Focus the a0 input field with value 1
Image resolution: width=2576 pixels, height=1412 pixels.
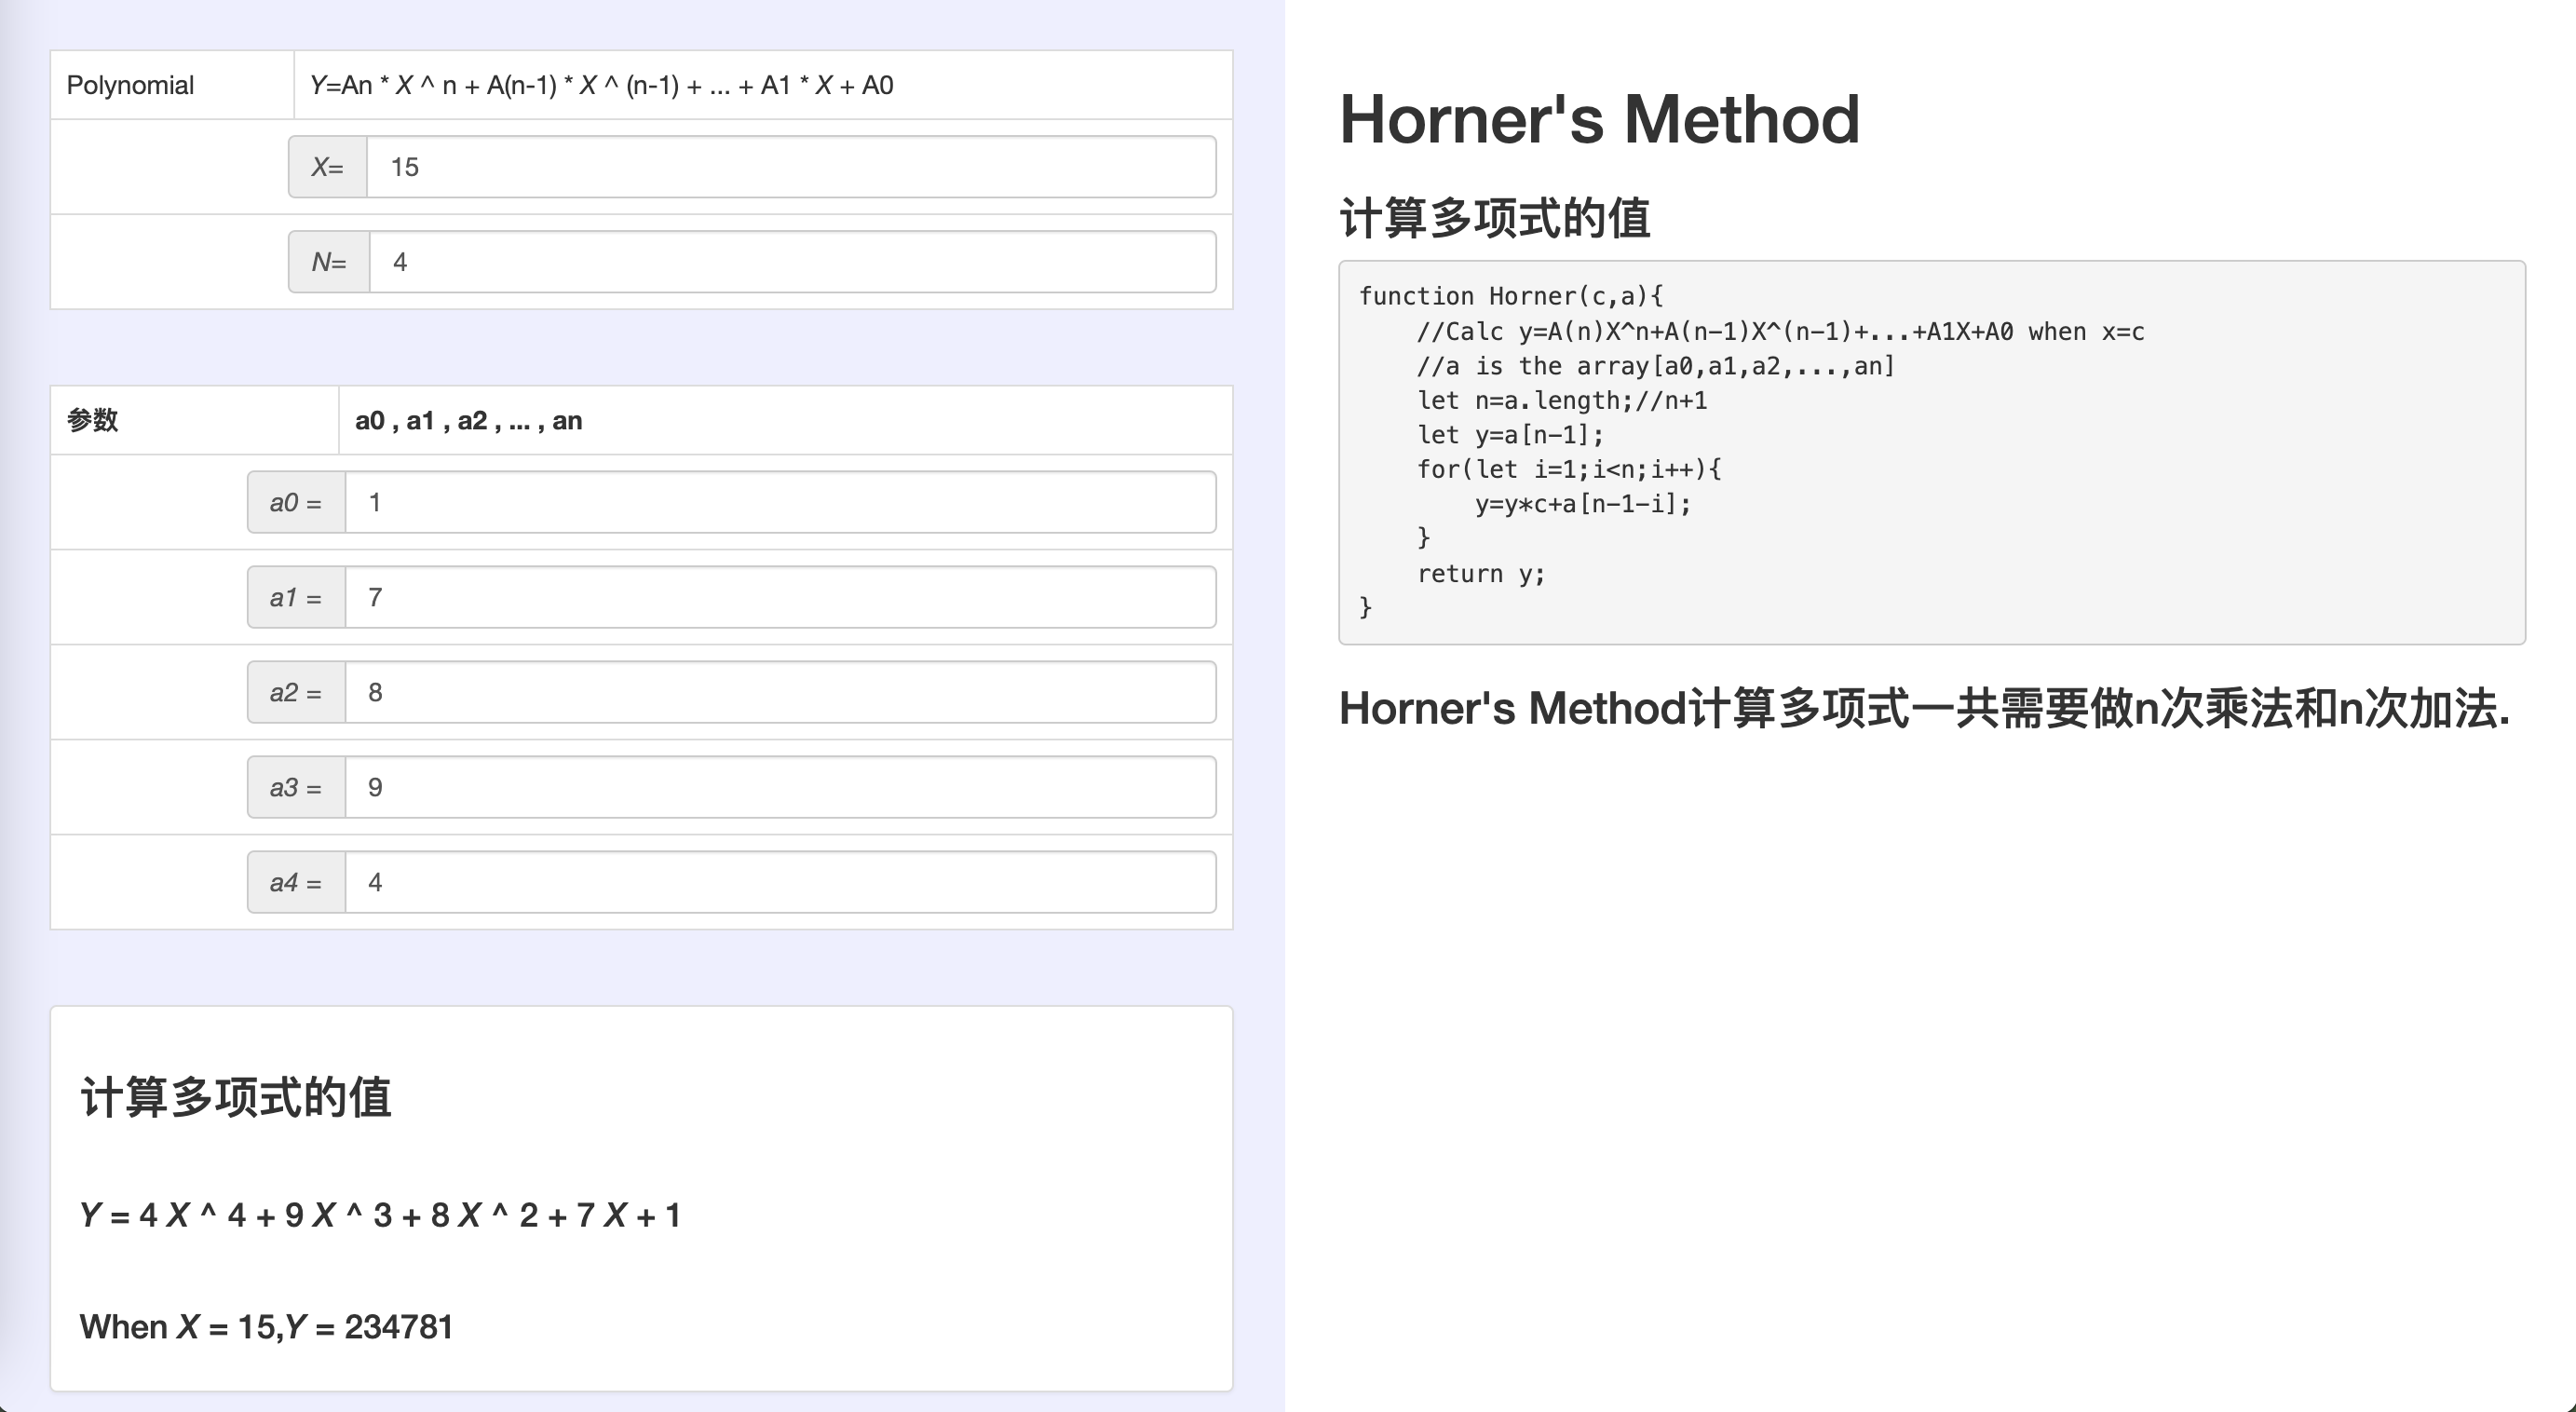[x=781, y=502]
